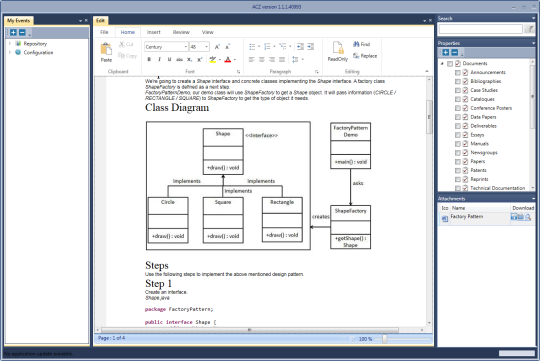Screen dimensions: 540x361
Task: Open the font name dropdown
Action: tap(186, 47)
